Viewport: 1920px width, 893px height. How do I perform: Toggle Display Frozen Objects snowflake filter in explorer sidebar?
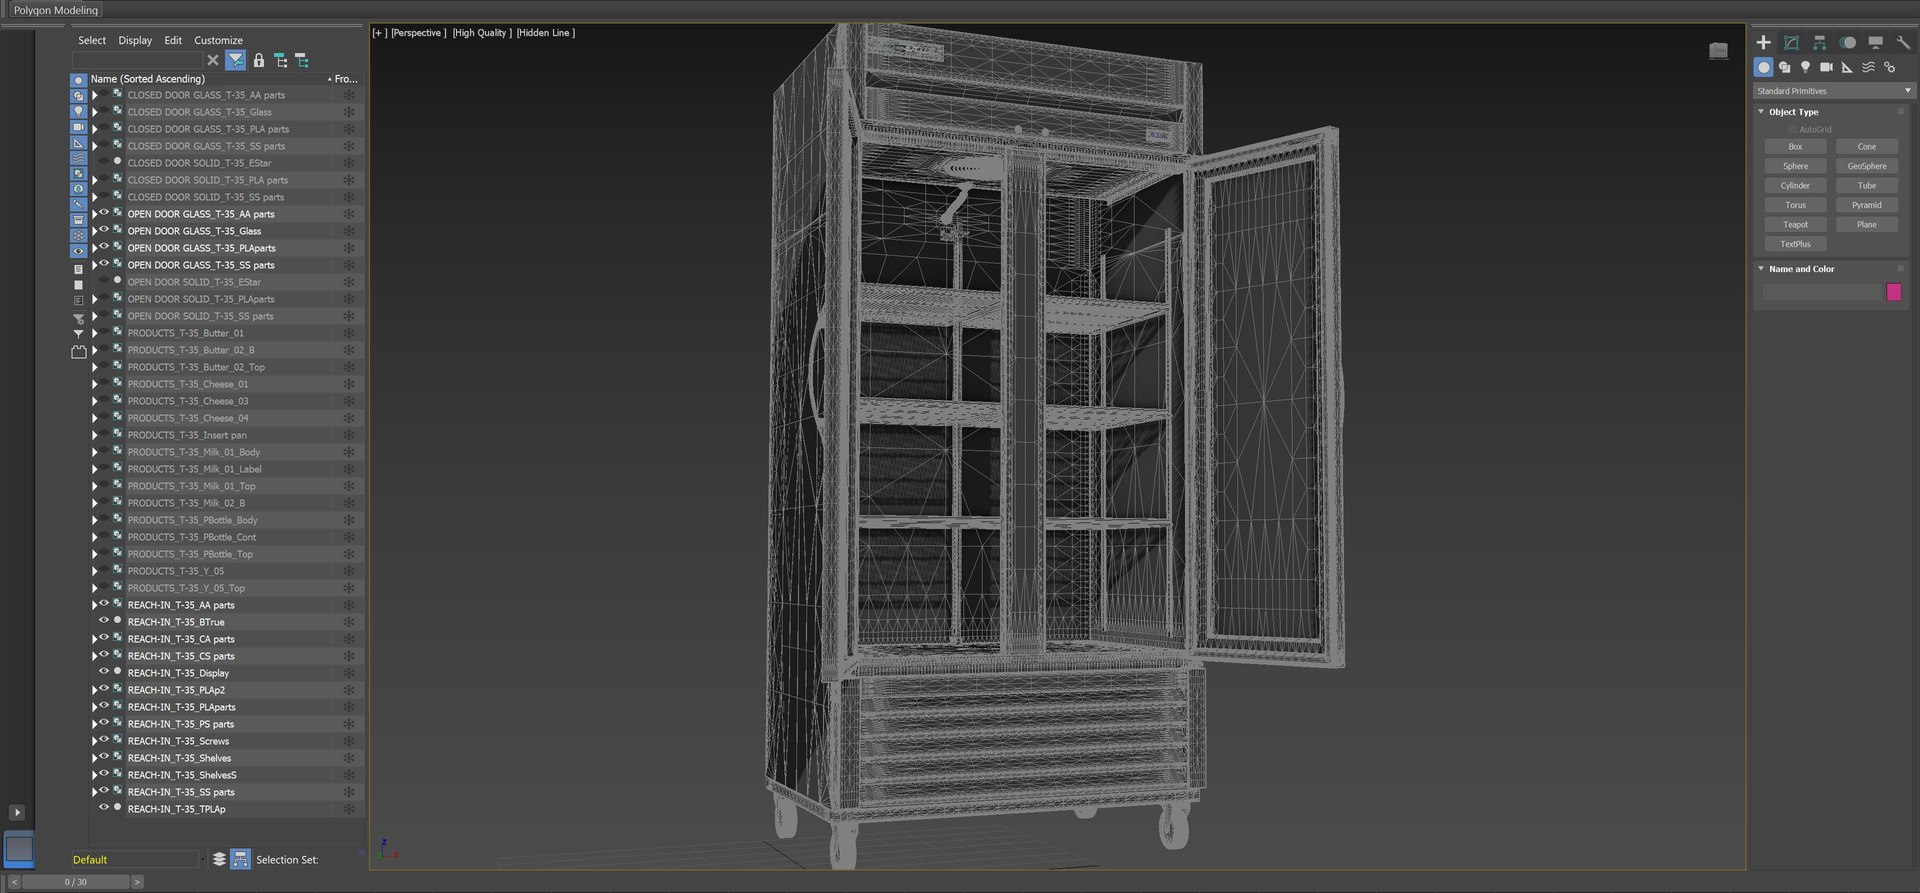[x=78, y=235]
